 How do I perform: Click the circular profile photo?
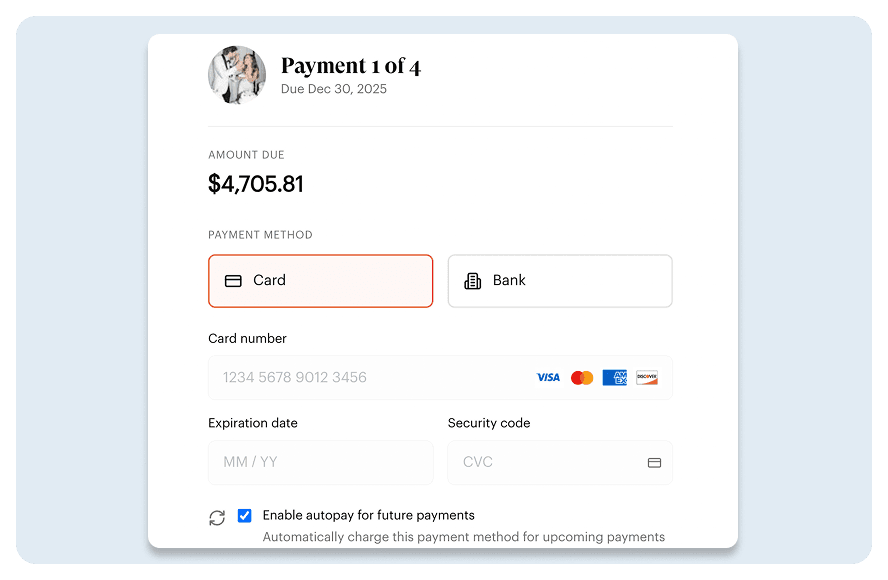coord(237,74)
